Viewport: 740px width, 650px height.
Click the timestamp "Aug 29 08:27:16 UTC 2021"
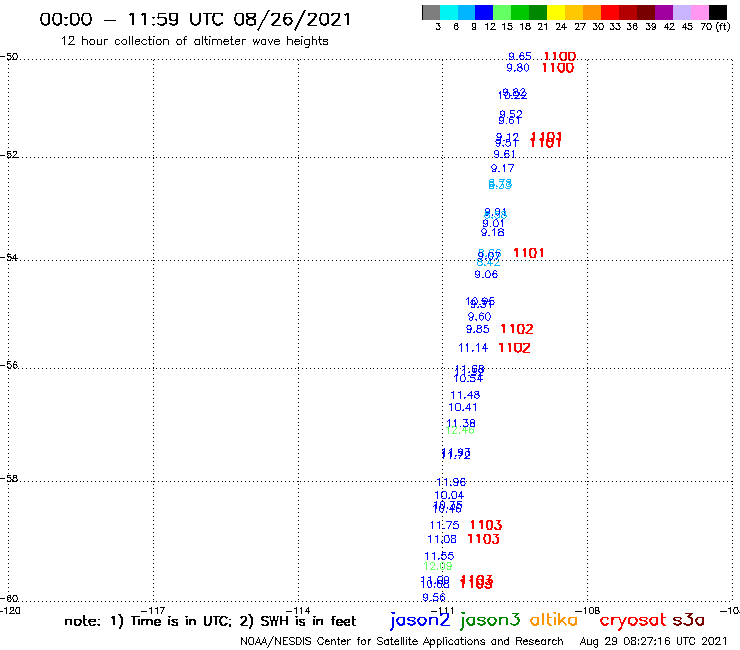point(654,642)
